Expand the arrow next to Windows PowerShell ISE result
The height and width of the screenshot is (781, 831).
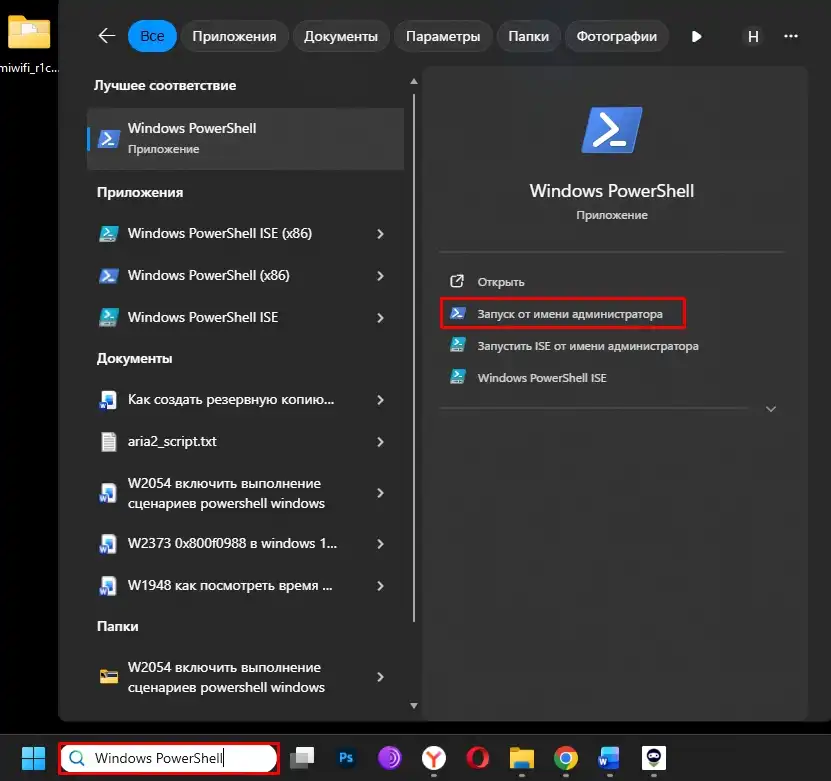point(379,317)
